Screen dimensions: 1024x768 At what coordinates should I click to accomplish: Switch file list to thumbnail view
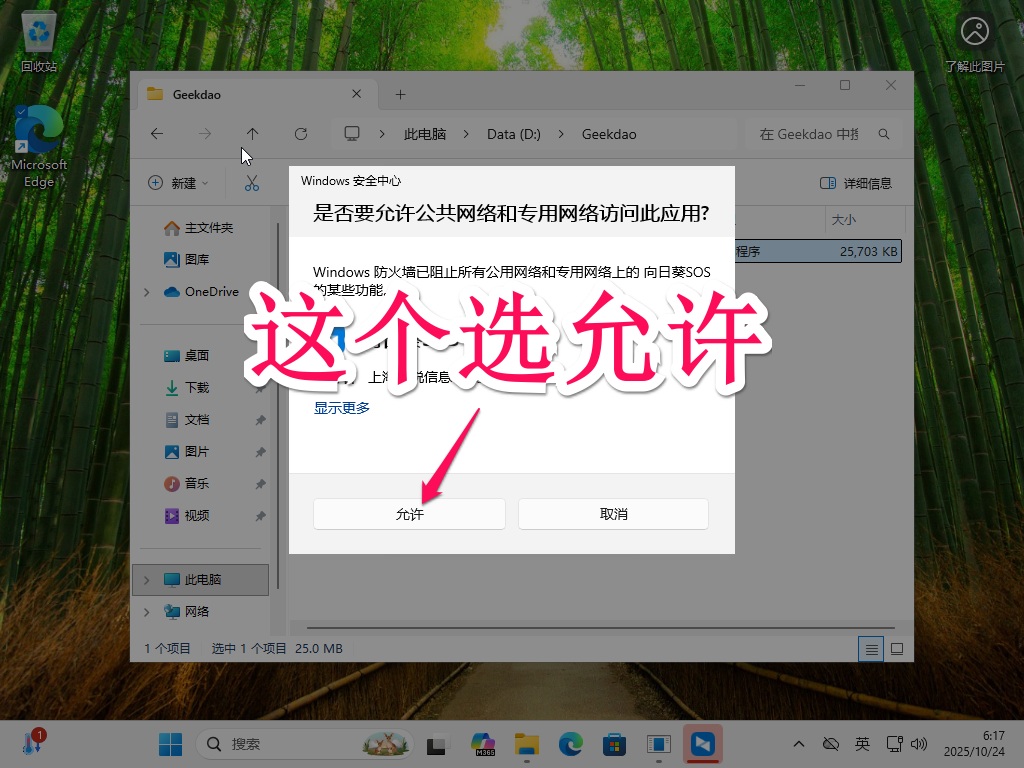click(x=896, y=648)
